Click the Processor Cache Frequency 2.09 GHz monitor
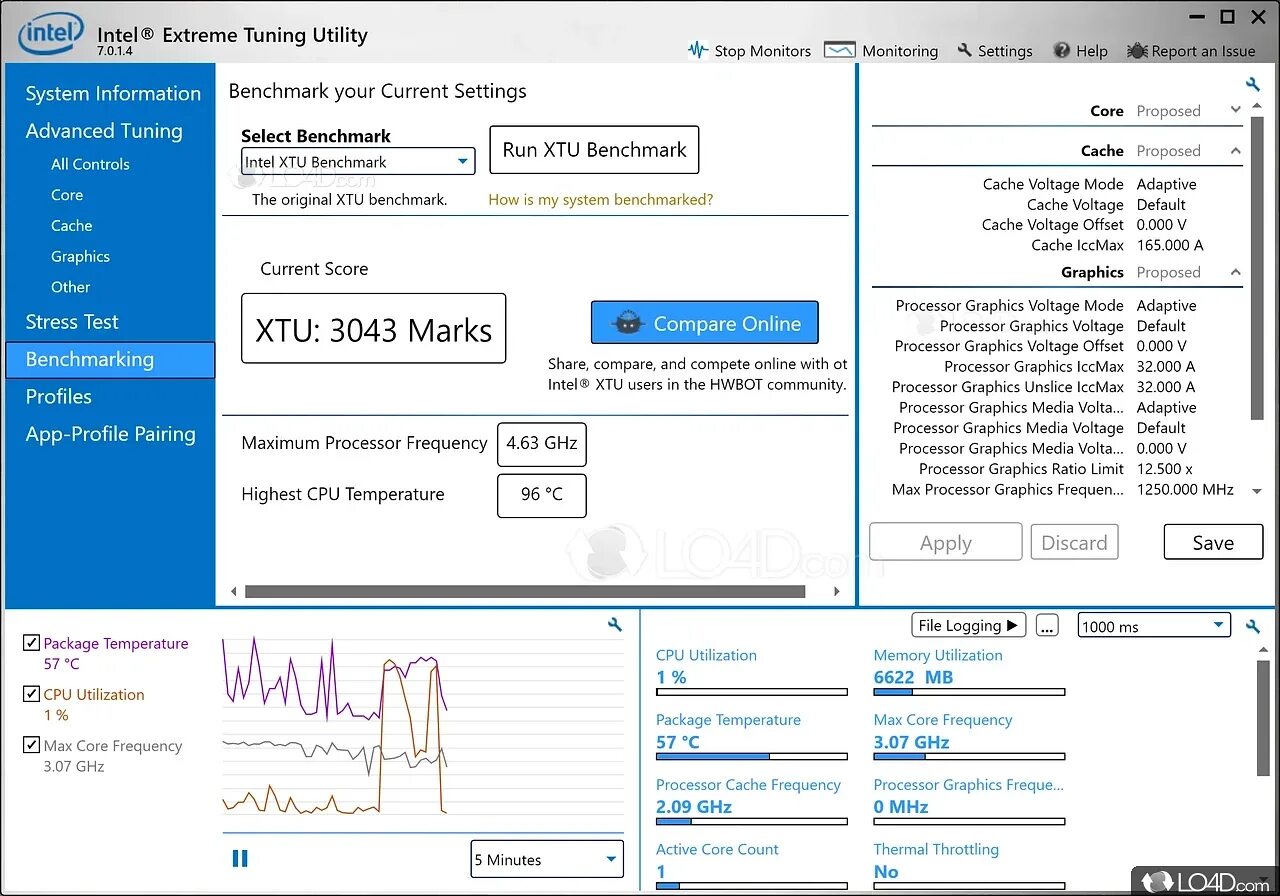 pyautogui.click(x=751, y=803)
